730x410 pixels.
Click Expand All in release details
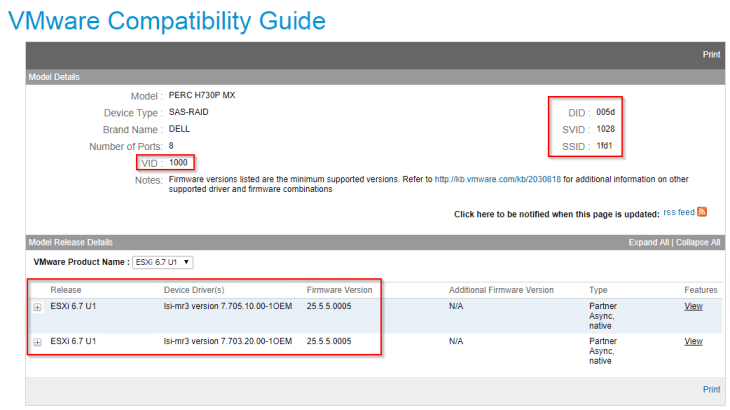coord(649,242)
